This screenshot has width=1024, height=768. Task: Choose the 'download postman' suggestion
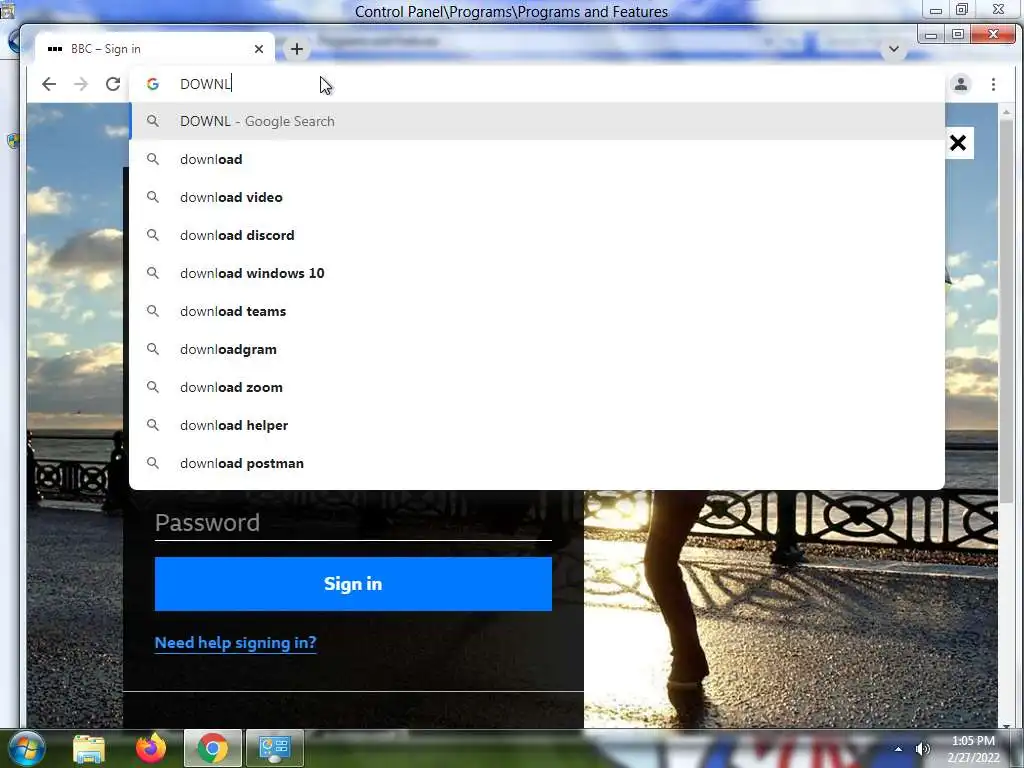click(x=537, y=463)
